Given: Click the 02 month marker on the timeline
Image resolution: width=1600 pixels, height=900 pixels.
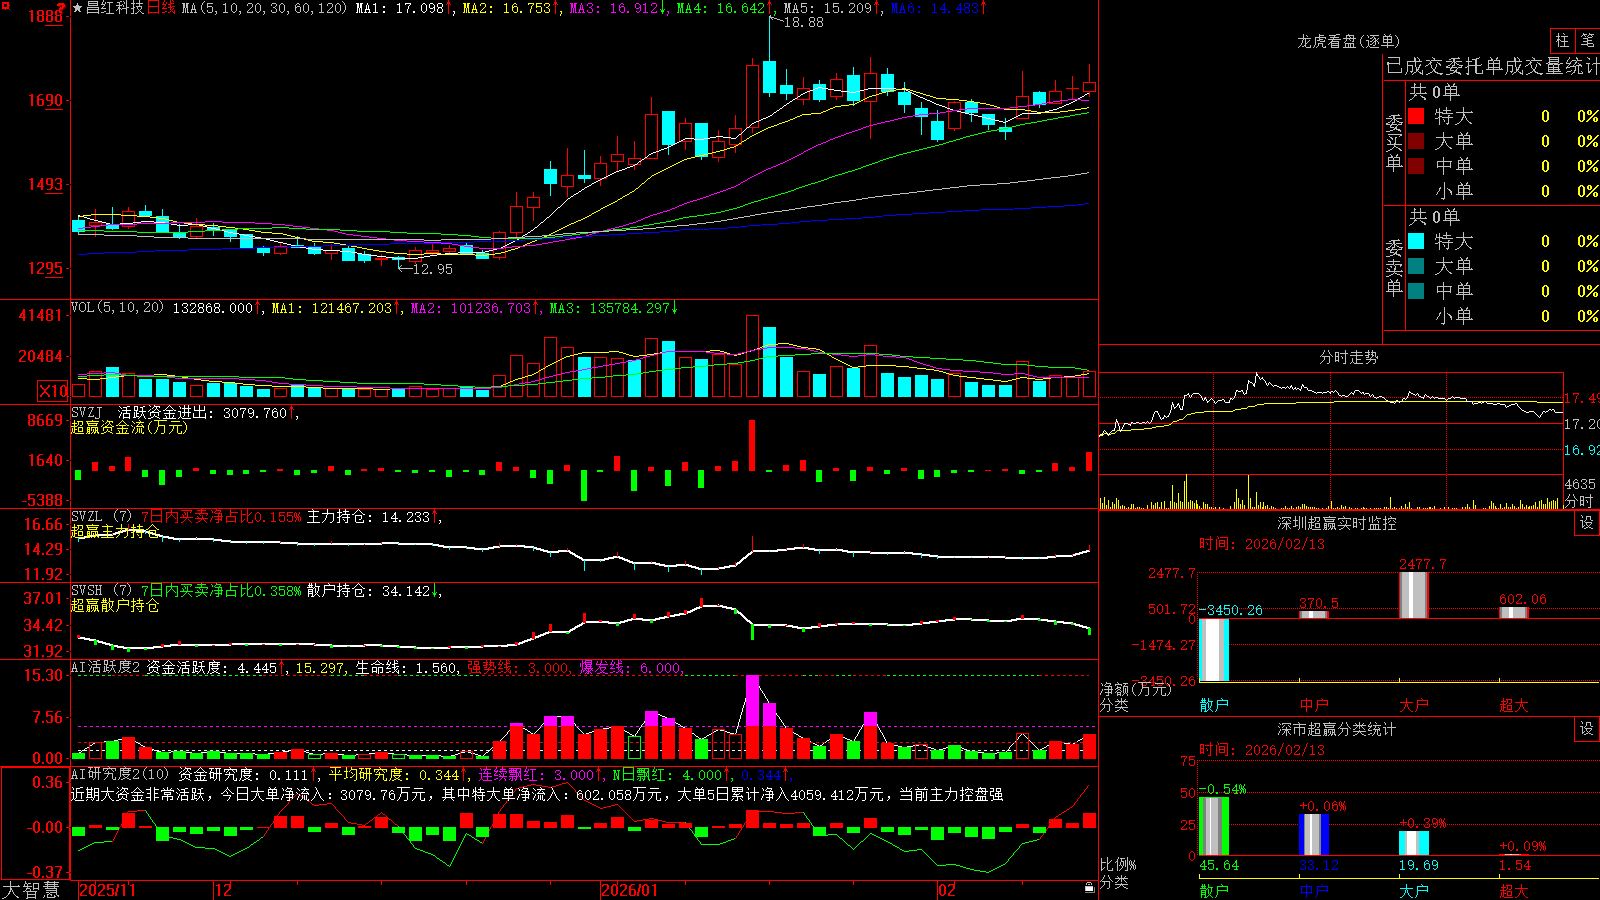Looking at the screenshot, I should coord(947,890).
